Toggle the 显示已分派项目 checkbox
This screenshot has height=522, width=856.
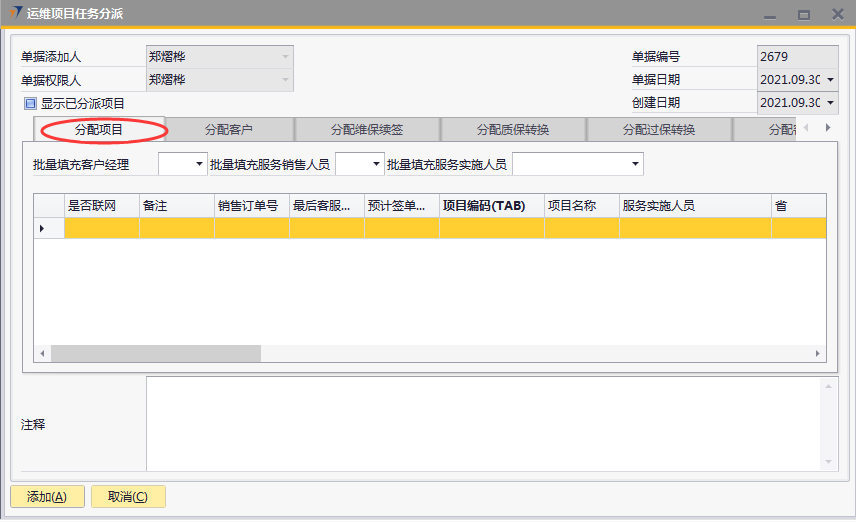click(30, 103)
